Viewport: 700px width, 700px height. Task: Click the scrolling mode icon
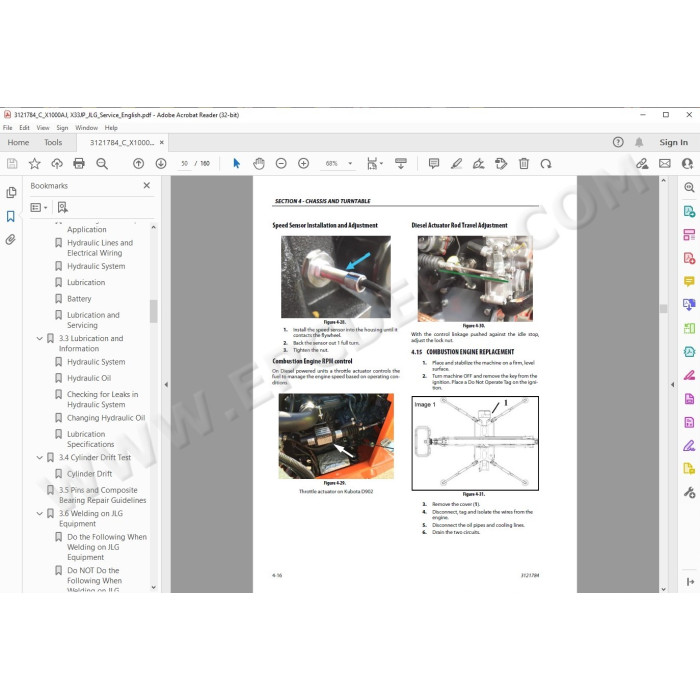pyautogui.click(x=401, y=164)
